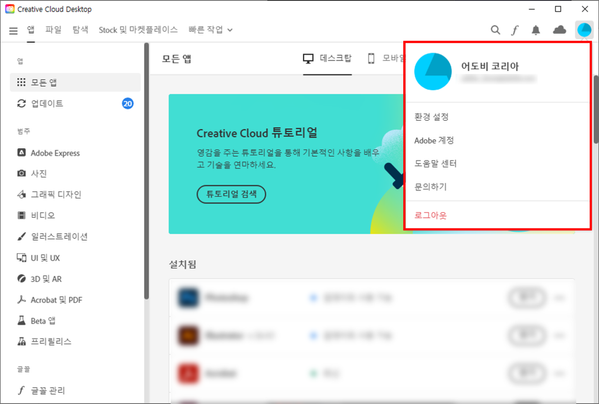Click the 튜토리얼 검색 button

[231, 194]
